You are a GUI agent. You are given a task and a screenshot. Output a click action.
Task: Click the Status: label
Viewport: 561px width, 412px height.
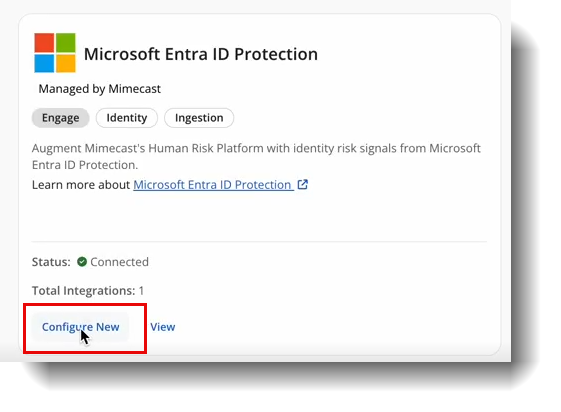tap(51, 262)
